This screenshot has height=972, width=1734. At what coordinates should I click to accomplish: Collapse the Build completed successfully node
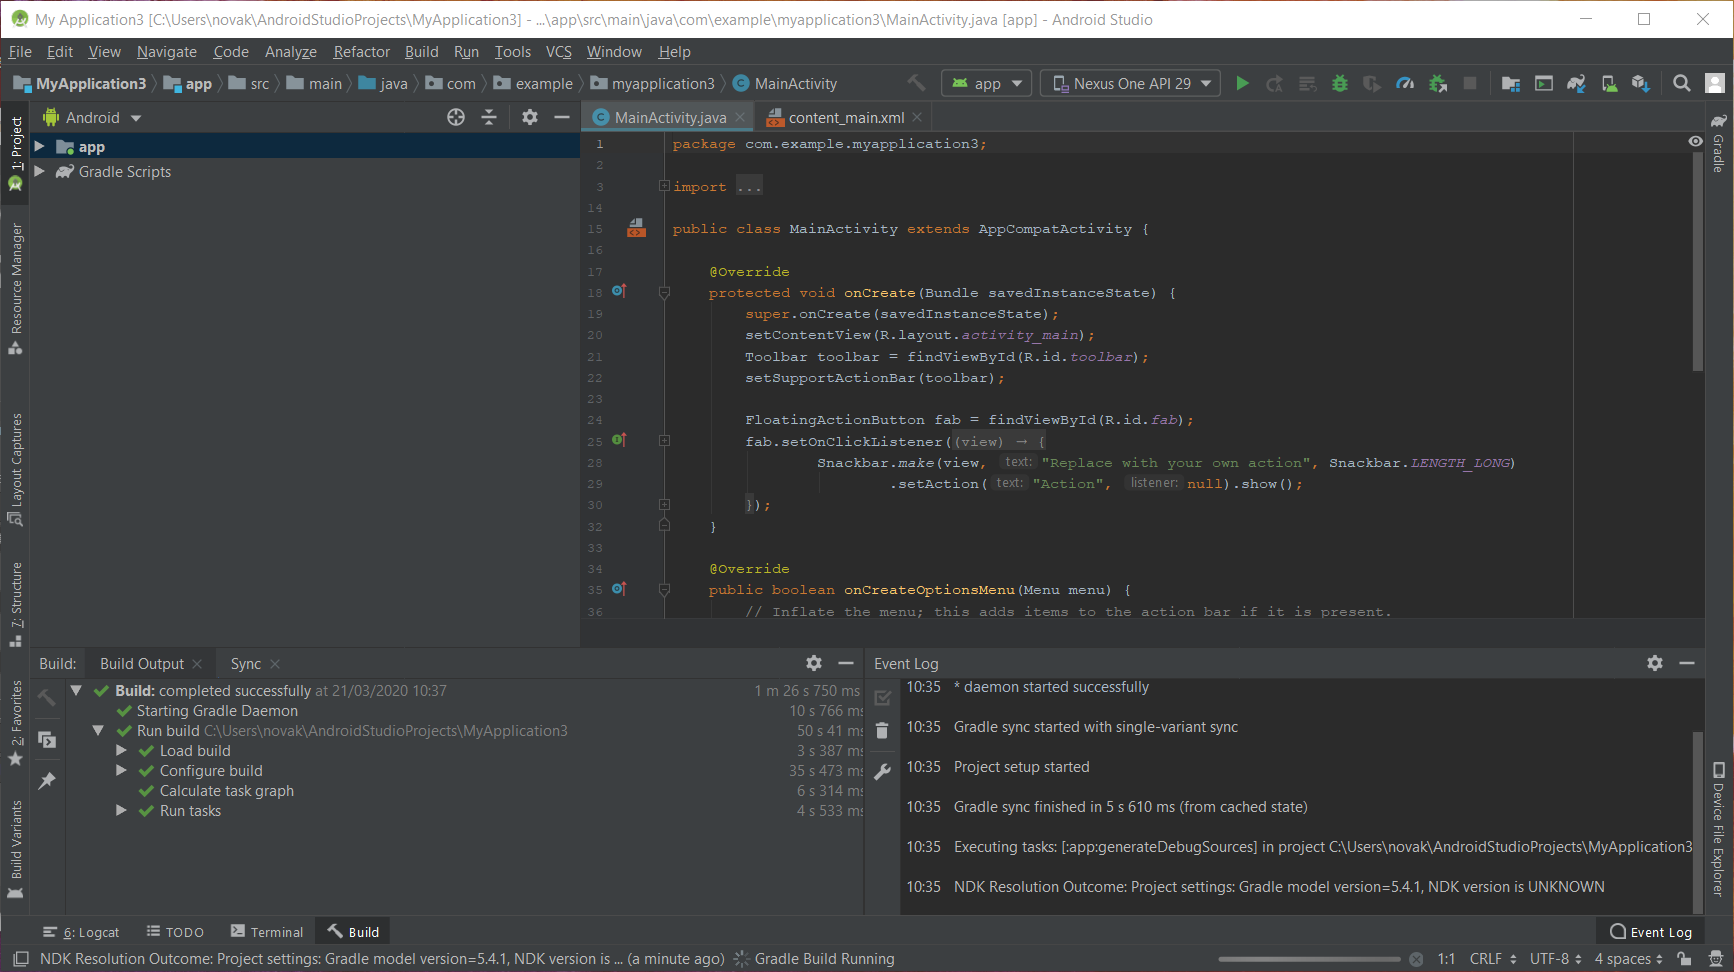(76, 691)
